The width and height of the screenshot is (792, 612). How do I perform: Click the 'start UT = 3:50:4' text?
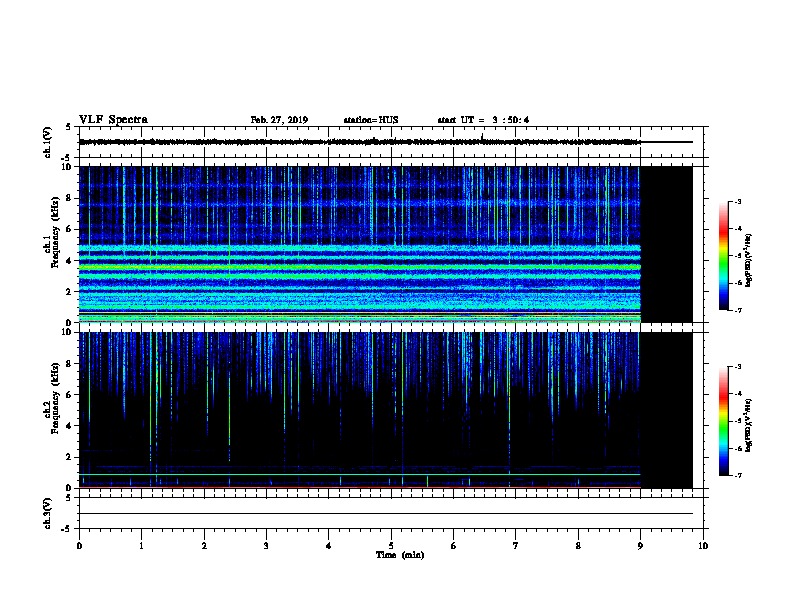pyautogui.click(x=483, y=120)
